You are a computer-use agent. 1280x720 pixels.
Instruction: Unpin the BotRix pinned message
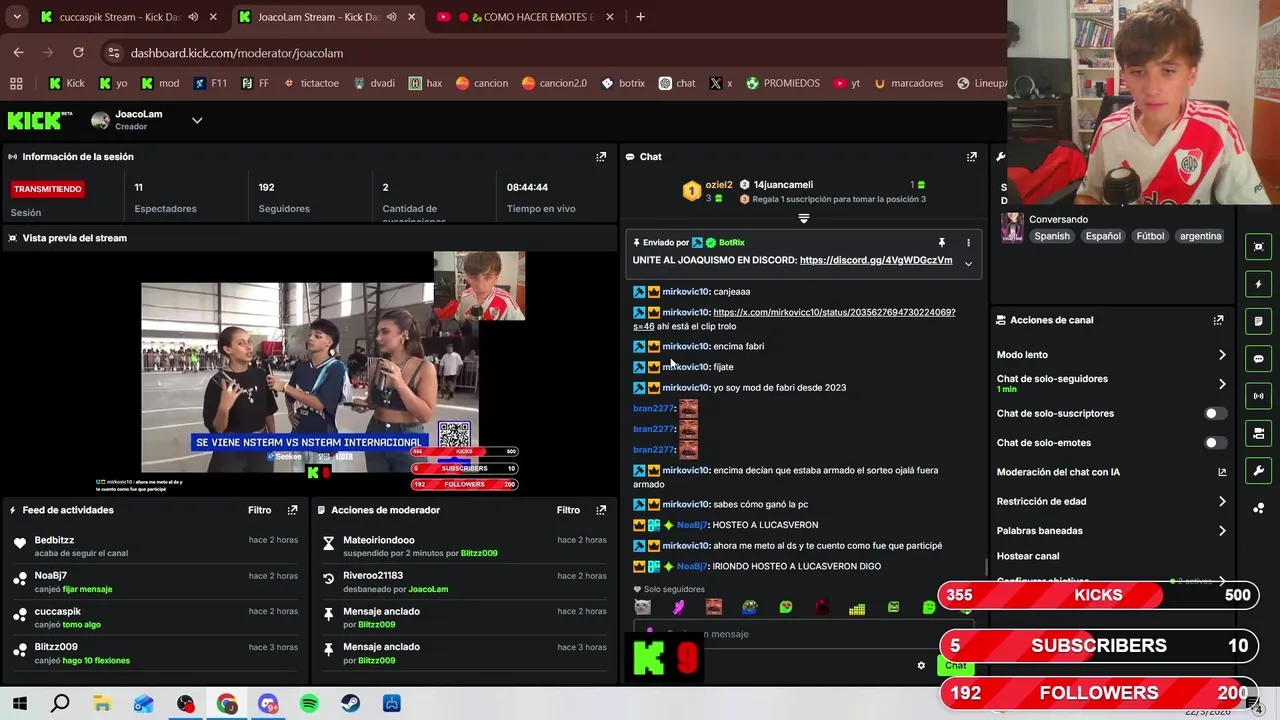tap(941, 243)
